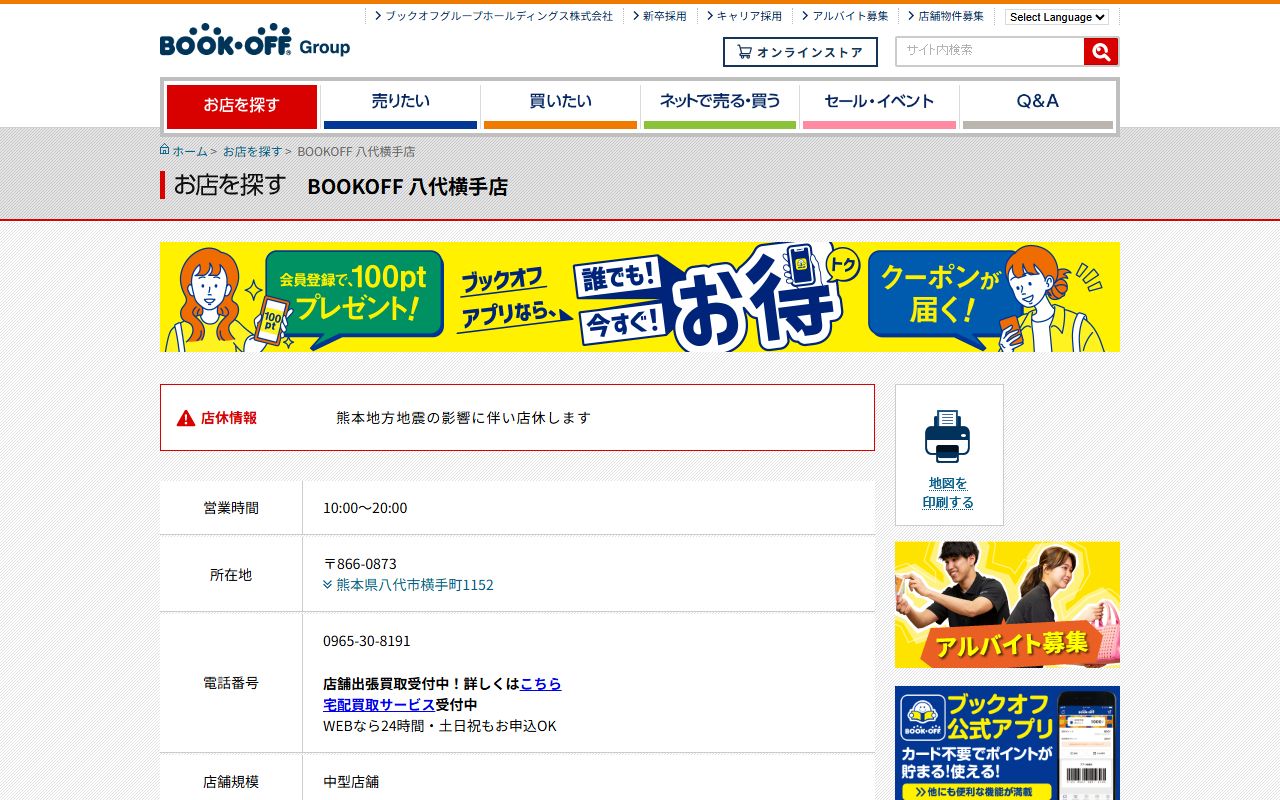Click the 店休情報 label

click(x=229, y=418)
